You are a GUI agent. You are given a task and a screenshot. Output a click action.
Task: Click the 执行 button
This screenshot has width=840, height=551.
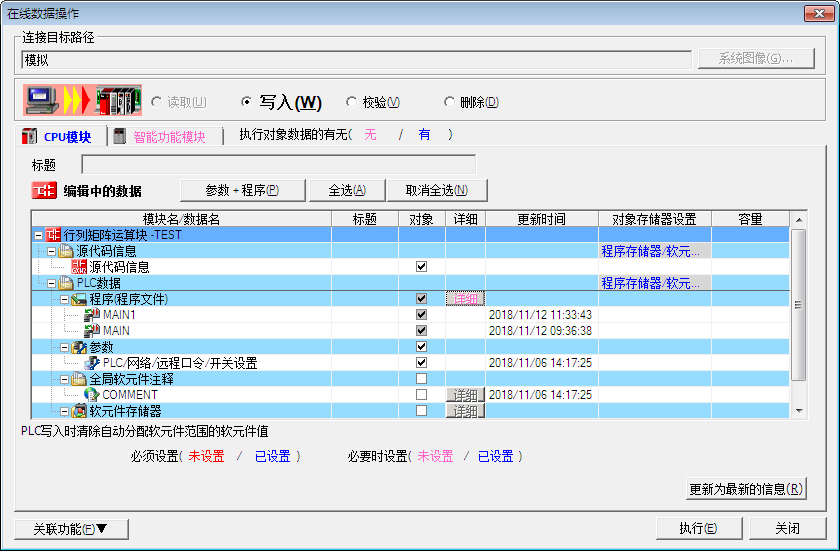point(697,528)
